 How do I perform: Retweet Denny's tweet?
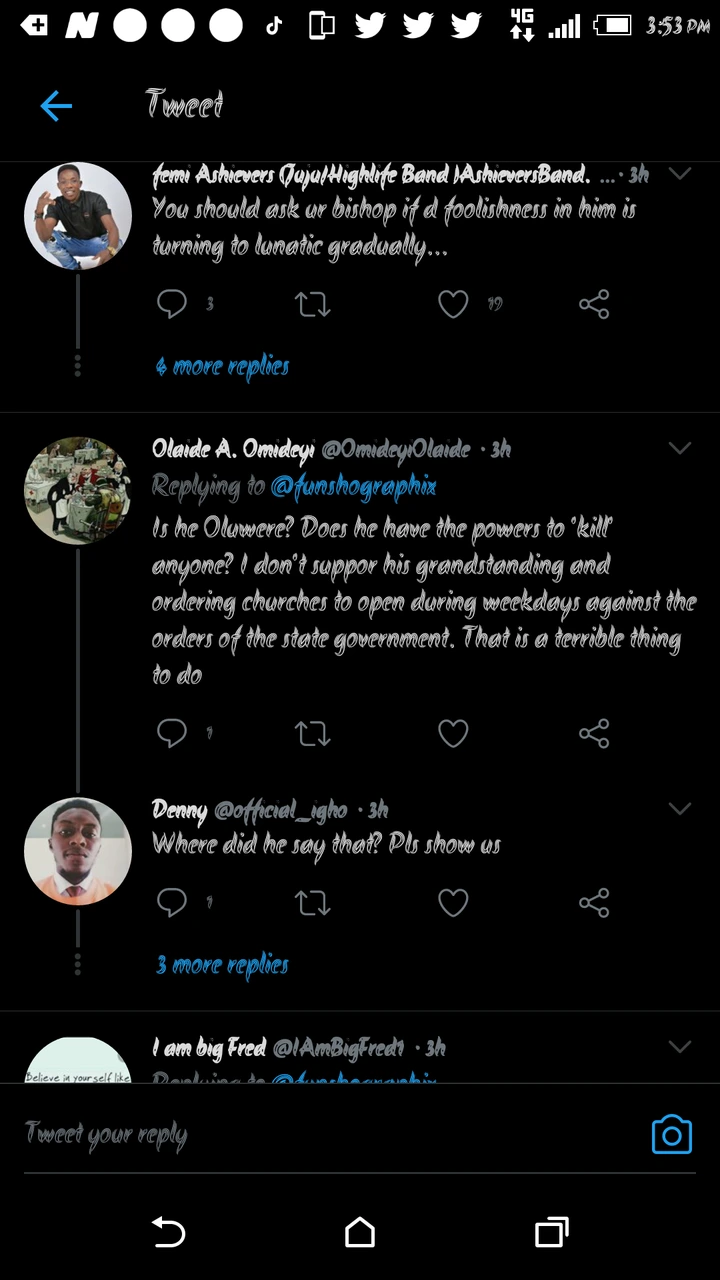pyautogui.click(x=313, y=903)
